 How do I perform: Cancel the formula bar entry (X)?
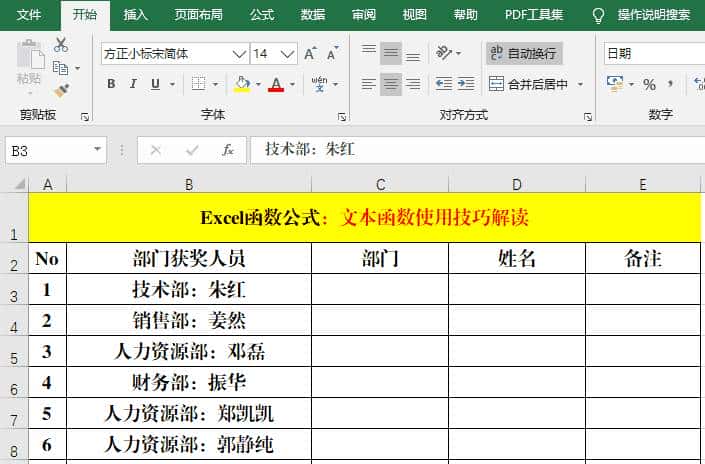pos(156,150)
